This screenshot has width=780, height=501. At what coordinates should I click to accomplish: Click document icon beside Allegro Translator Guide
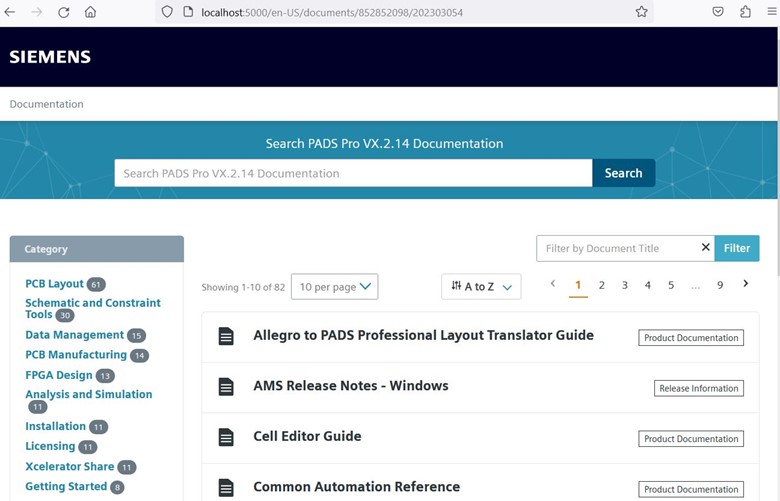[x=226, y=336]
